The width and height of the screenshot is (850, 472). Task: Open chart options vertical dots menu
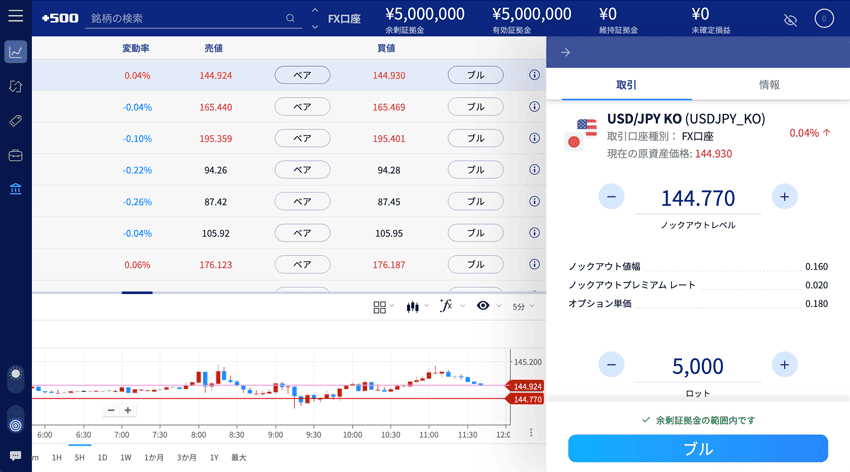531,432
